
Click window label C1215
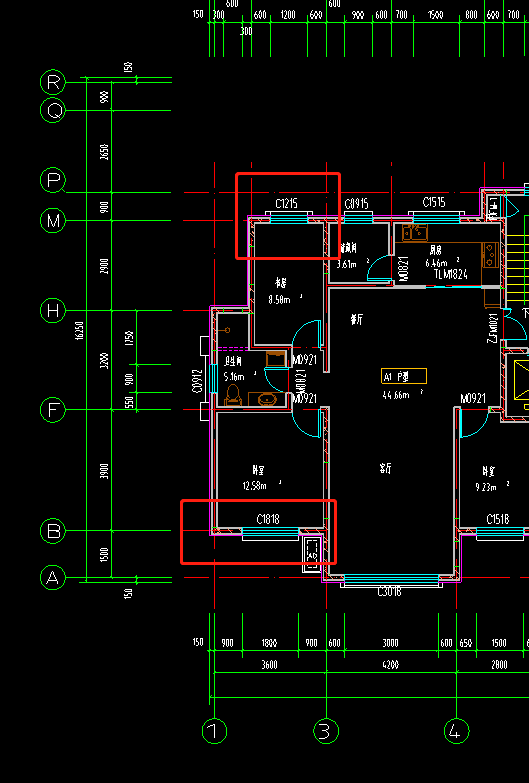coord(286,204)
